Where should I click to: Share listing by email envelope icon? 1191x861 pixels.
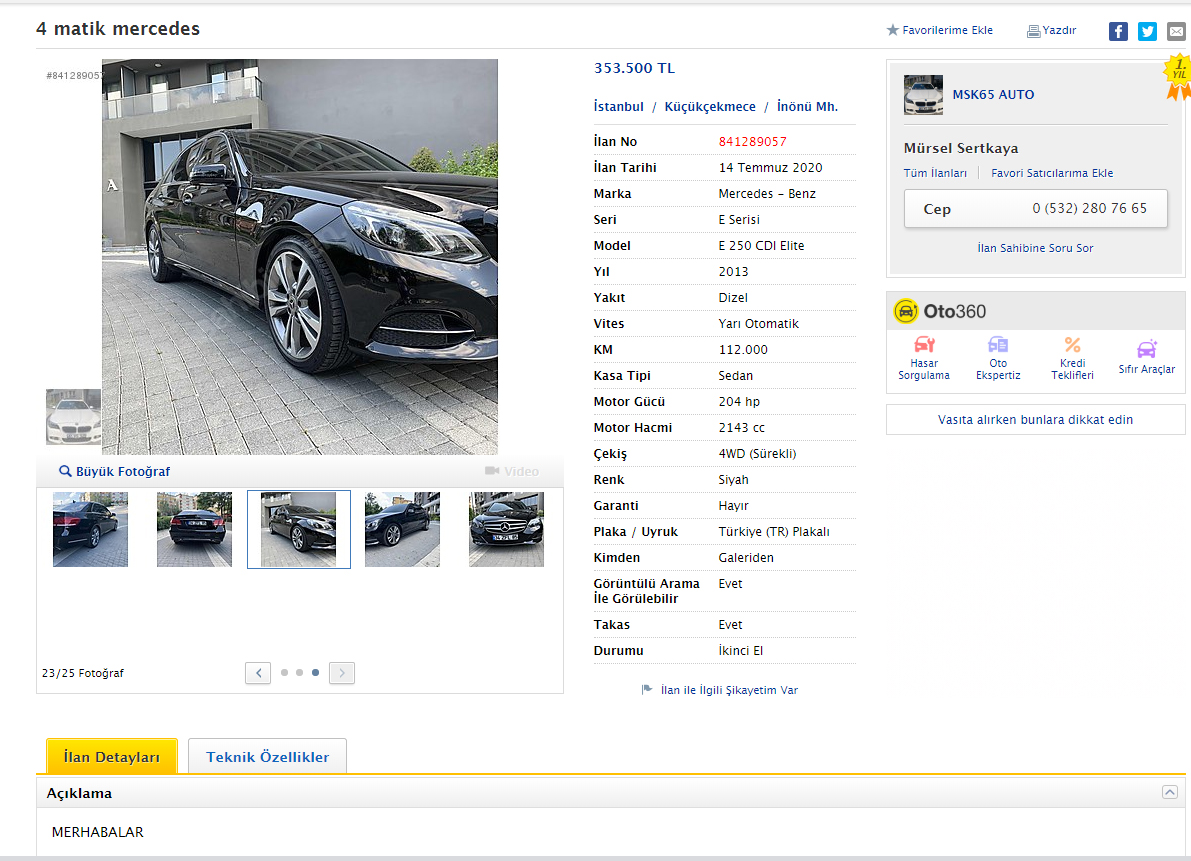[x=1176, y=31]
